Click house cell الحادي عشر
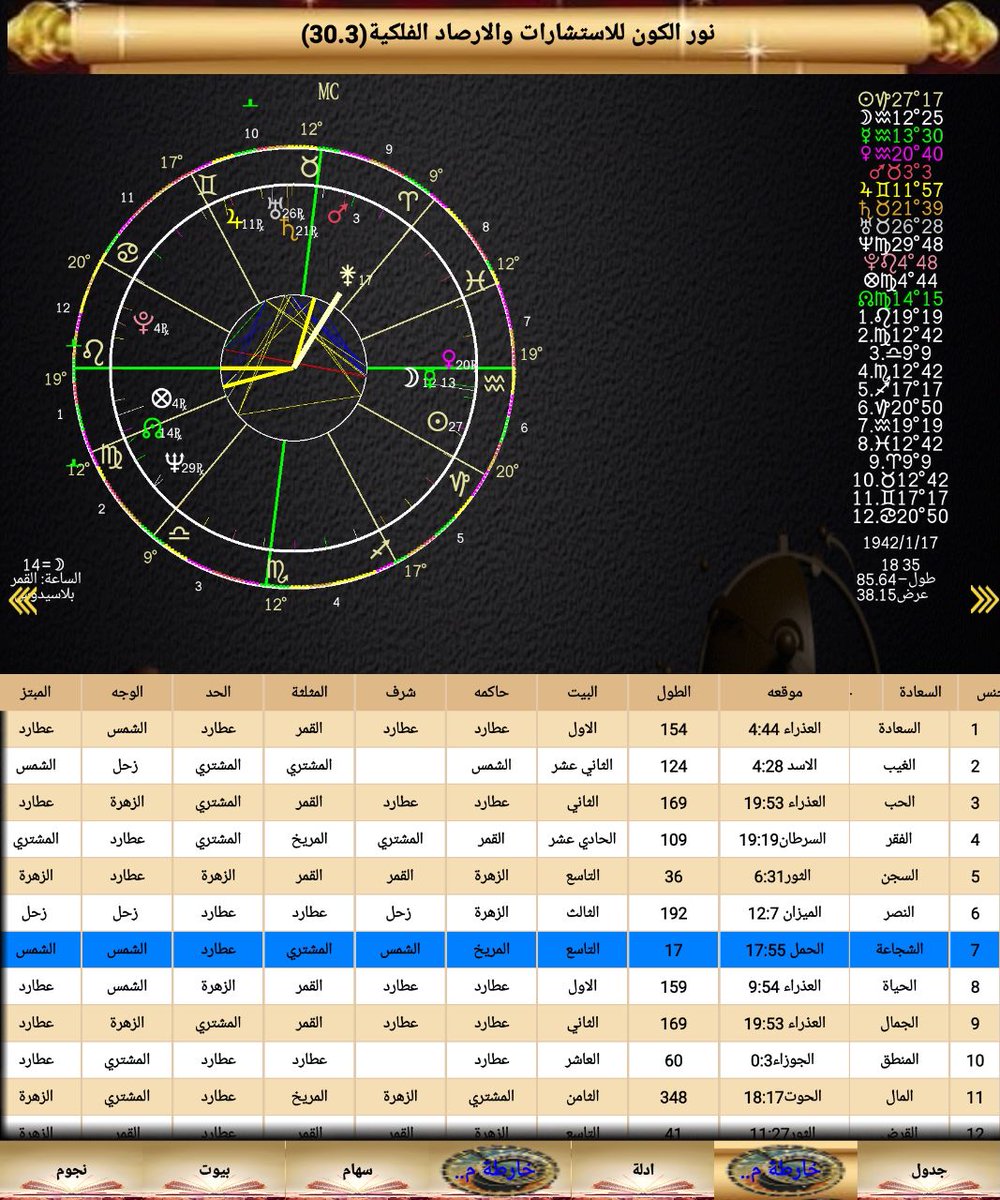The width and height of the screenshot is (1000, 1200). click(x=582, y=840)
